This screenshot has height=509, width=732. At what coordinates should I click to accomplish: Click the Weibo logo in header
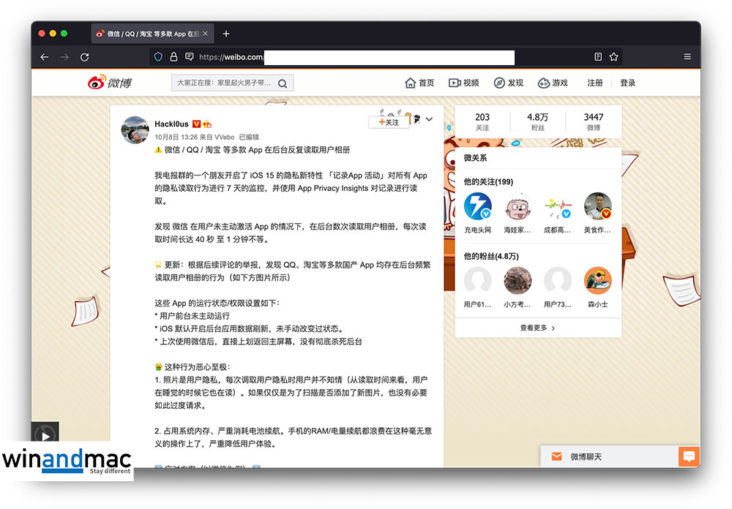(109, 83)
